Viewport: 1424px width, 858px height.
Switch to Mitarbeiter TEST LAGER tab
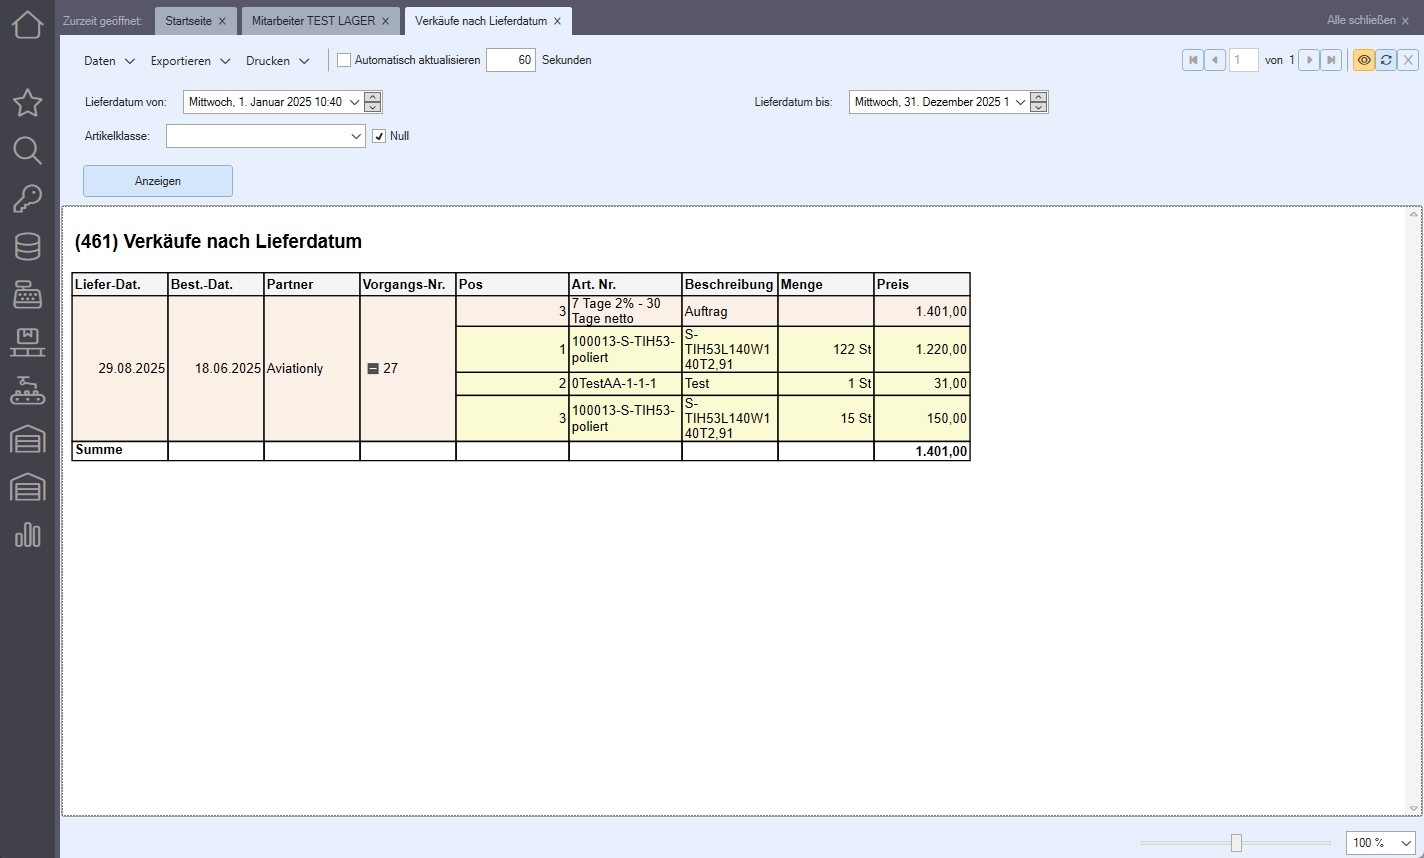[313, 20]
